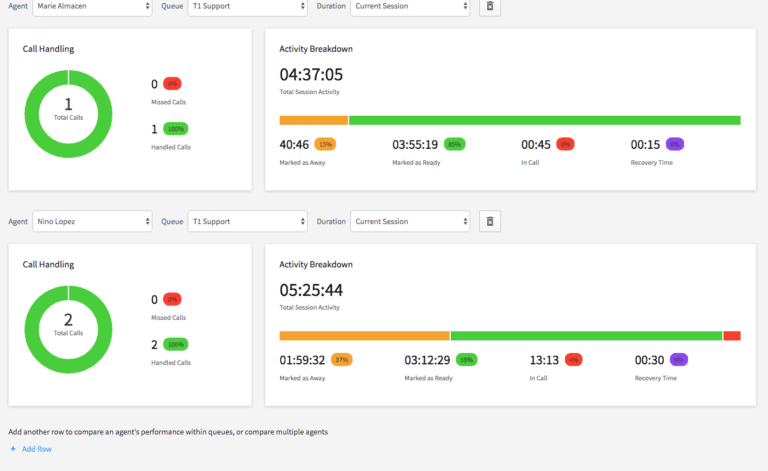The height and width of the screenshot is (471, 768).
Task: Click the green 59% Marked as Ready badge
Action: tap(465, 359)
